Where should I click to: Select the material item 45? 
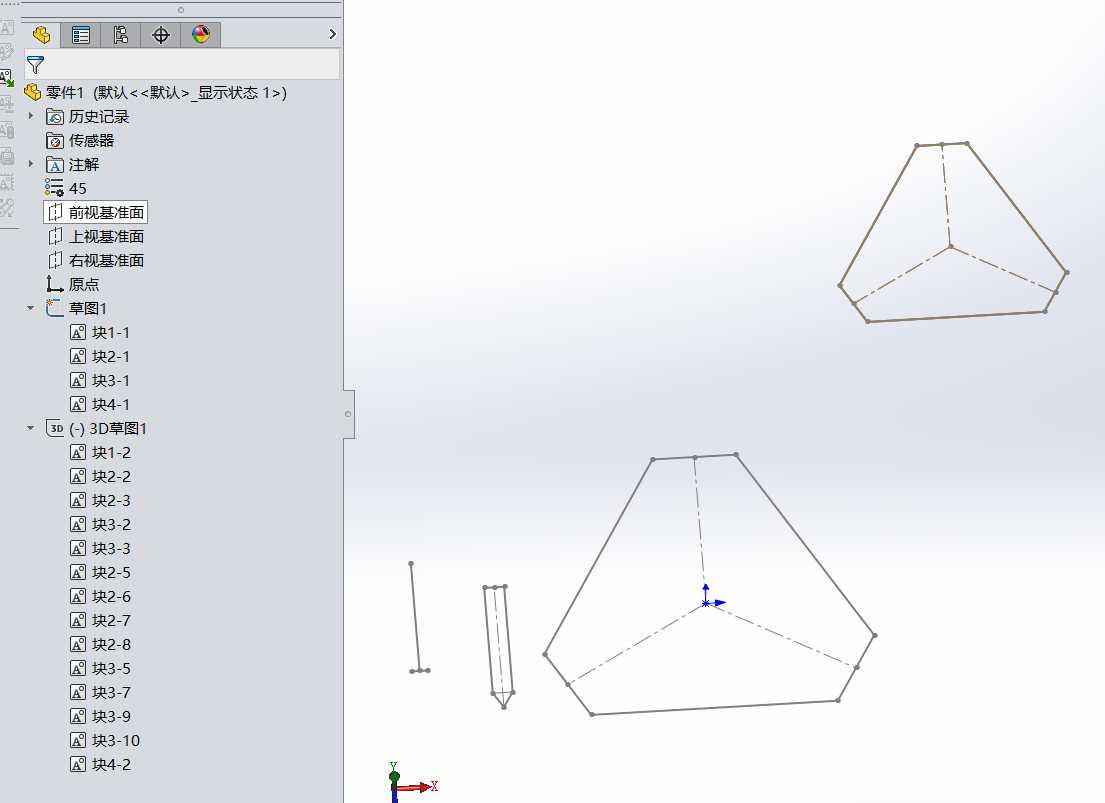[77, 188]
